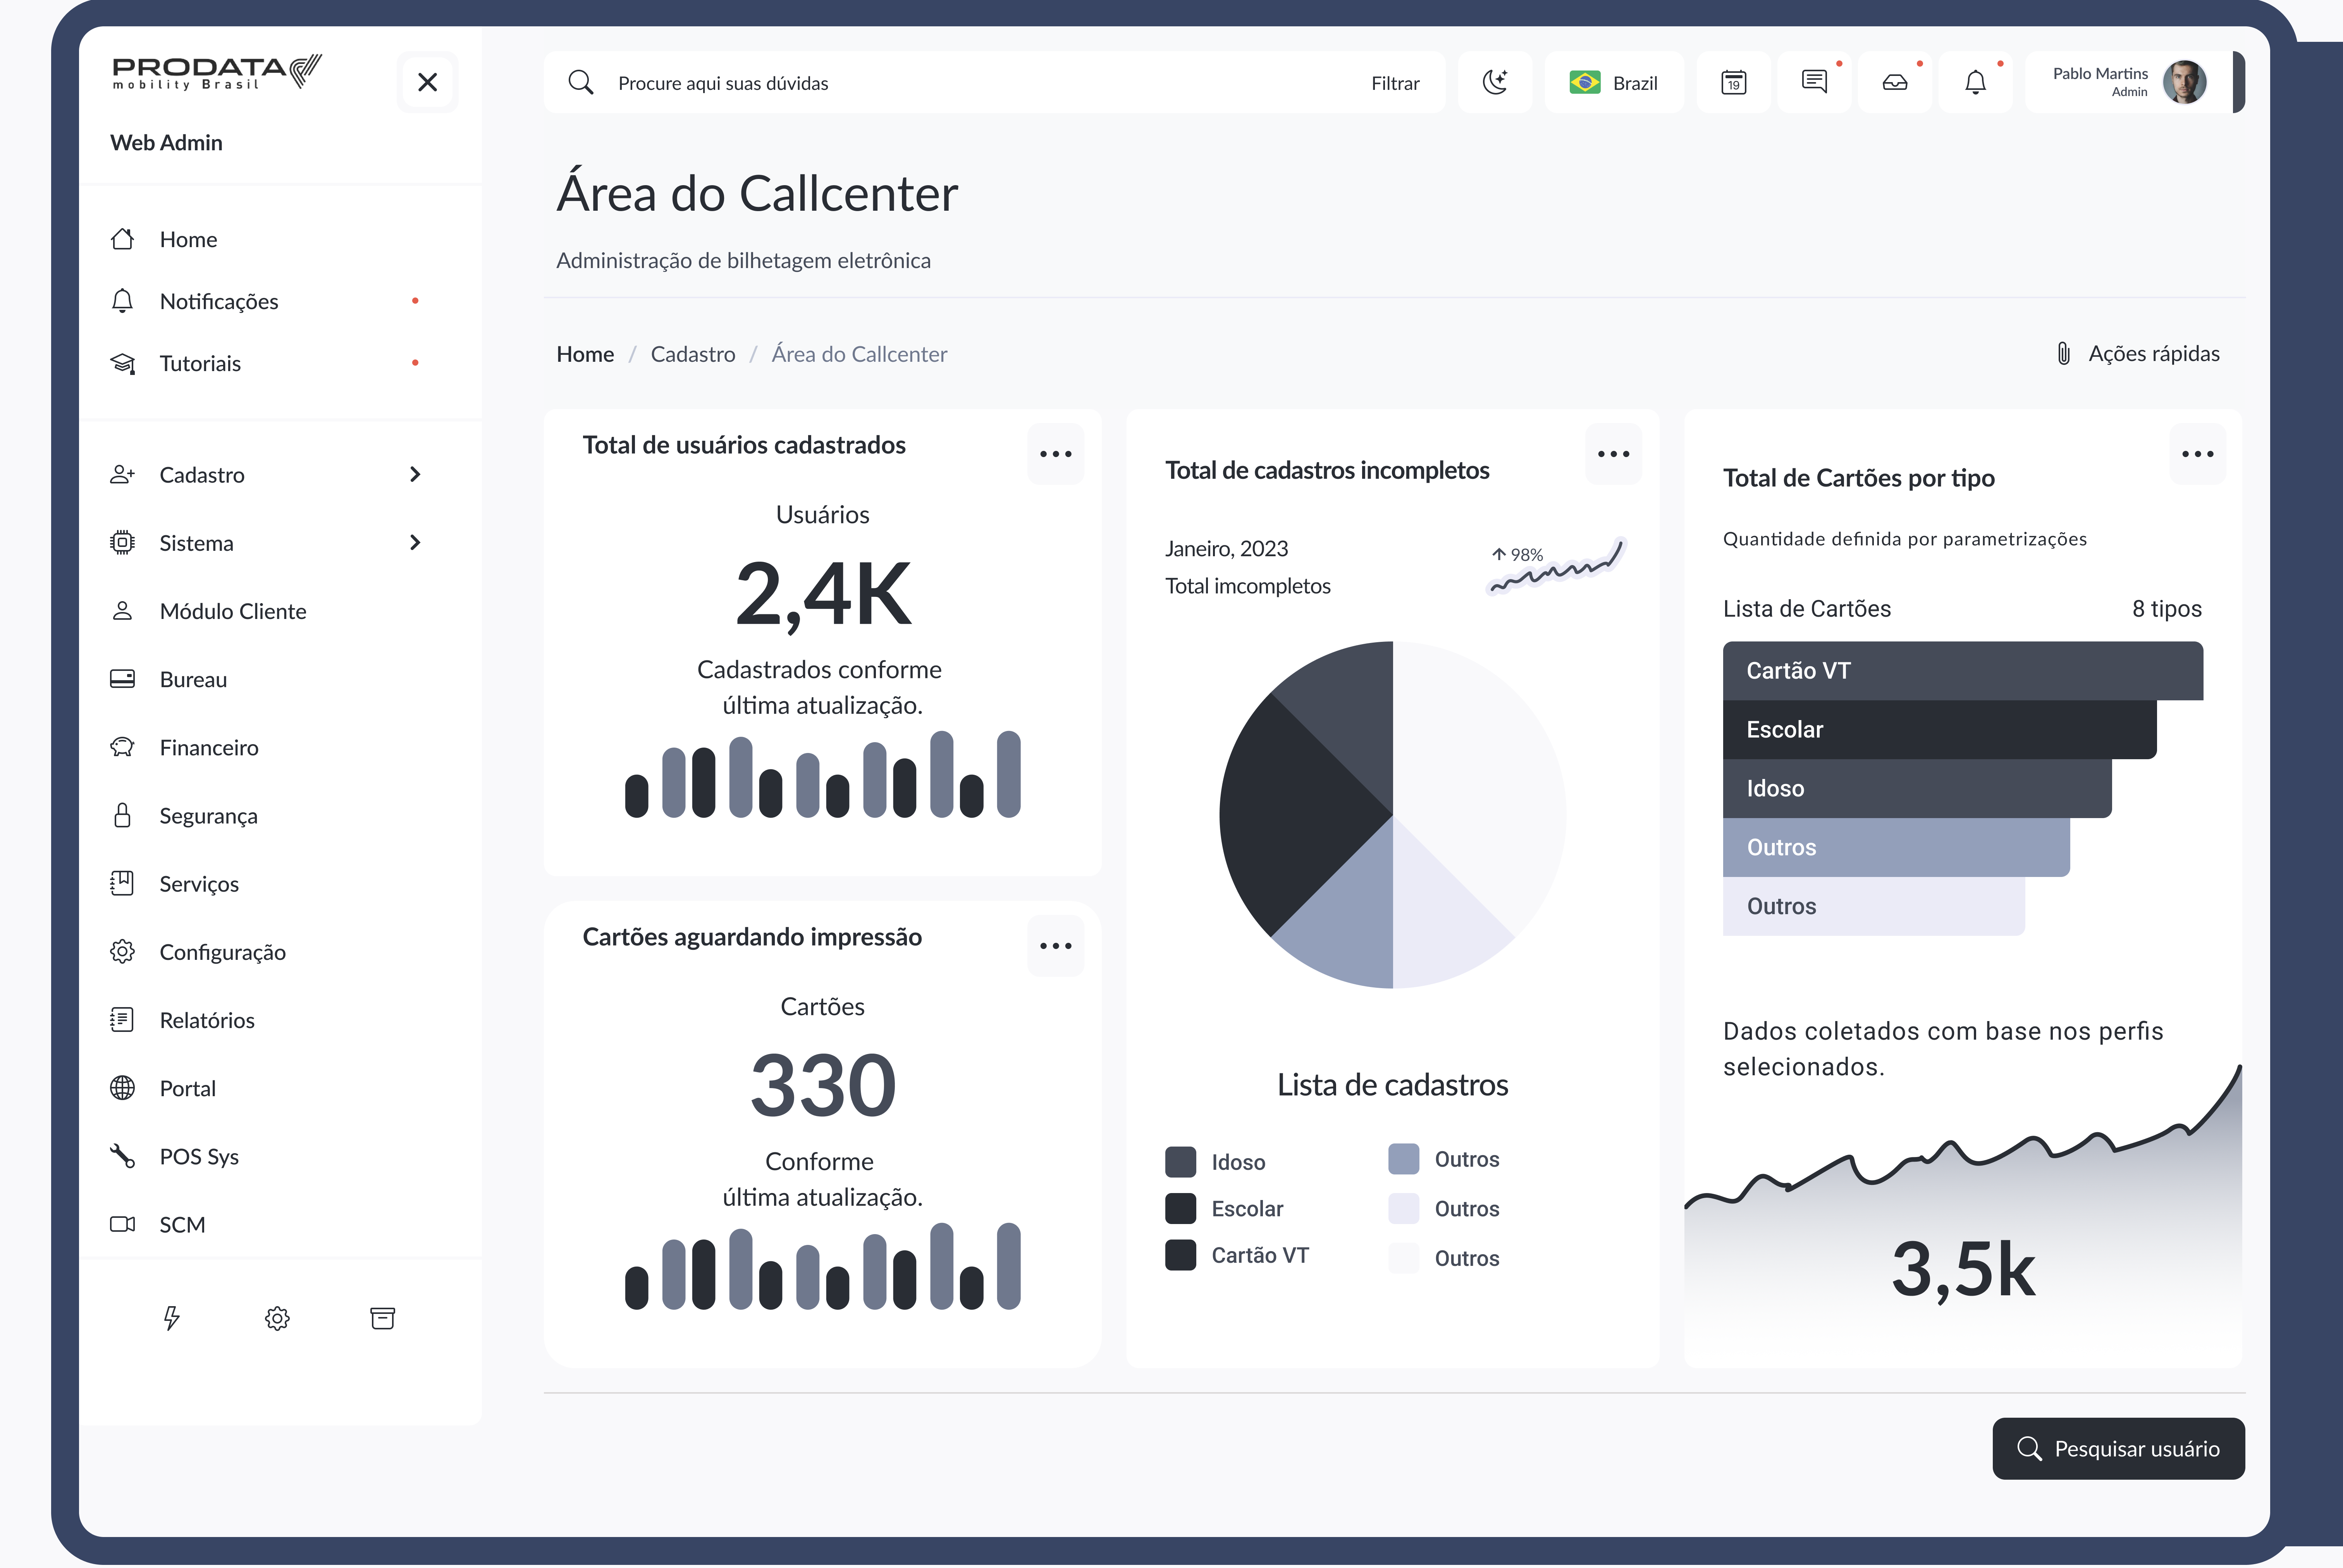Expand the Cadastro menu chevron
Screen dimensions: 2343x1568
pyautogui.click(x=415, y=474)
